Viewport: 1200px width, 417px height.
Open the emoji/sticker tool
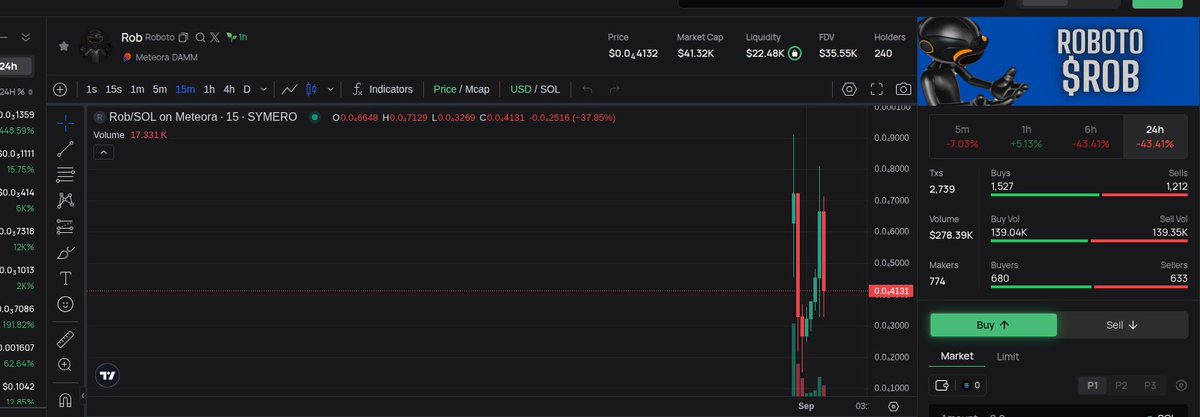[65, 303]
